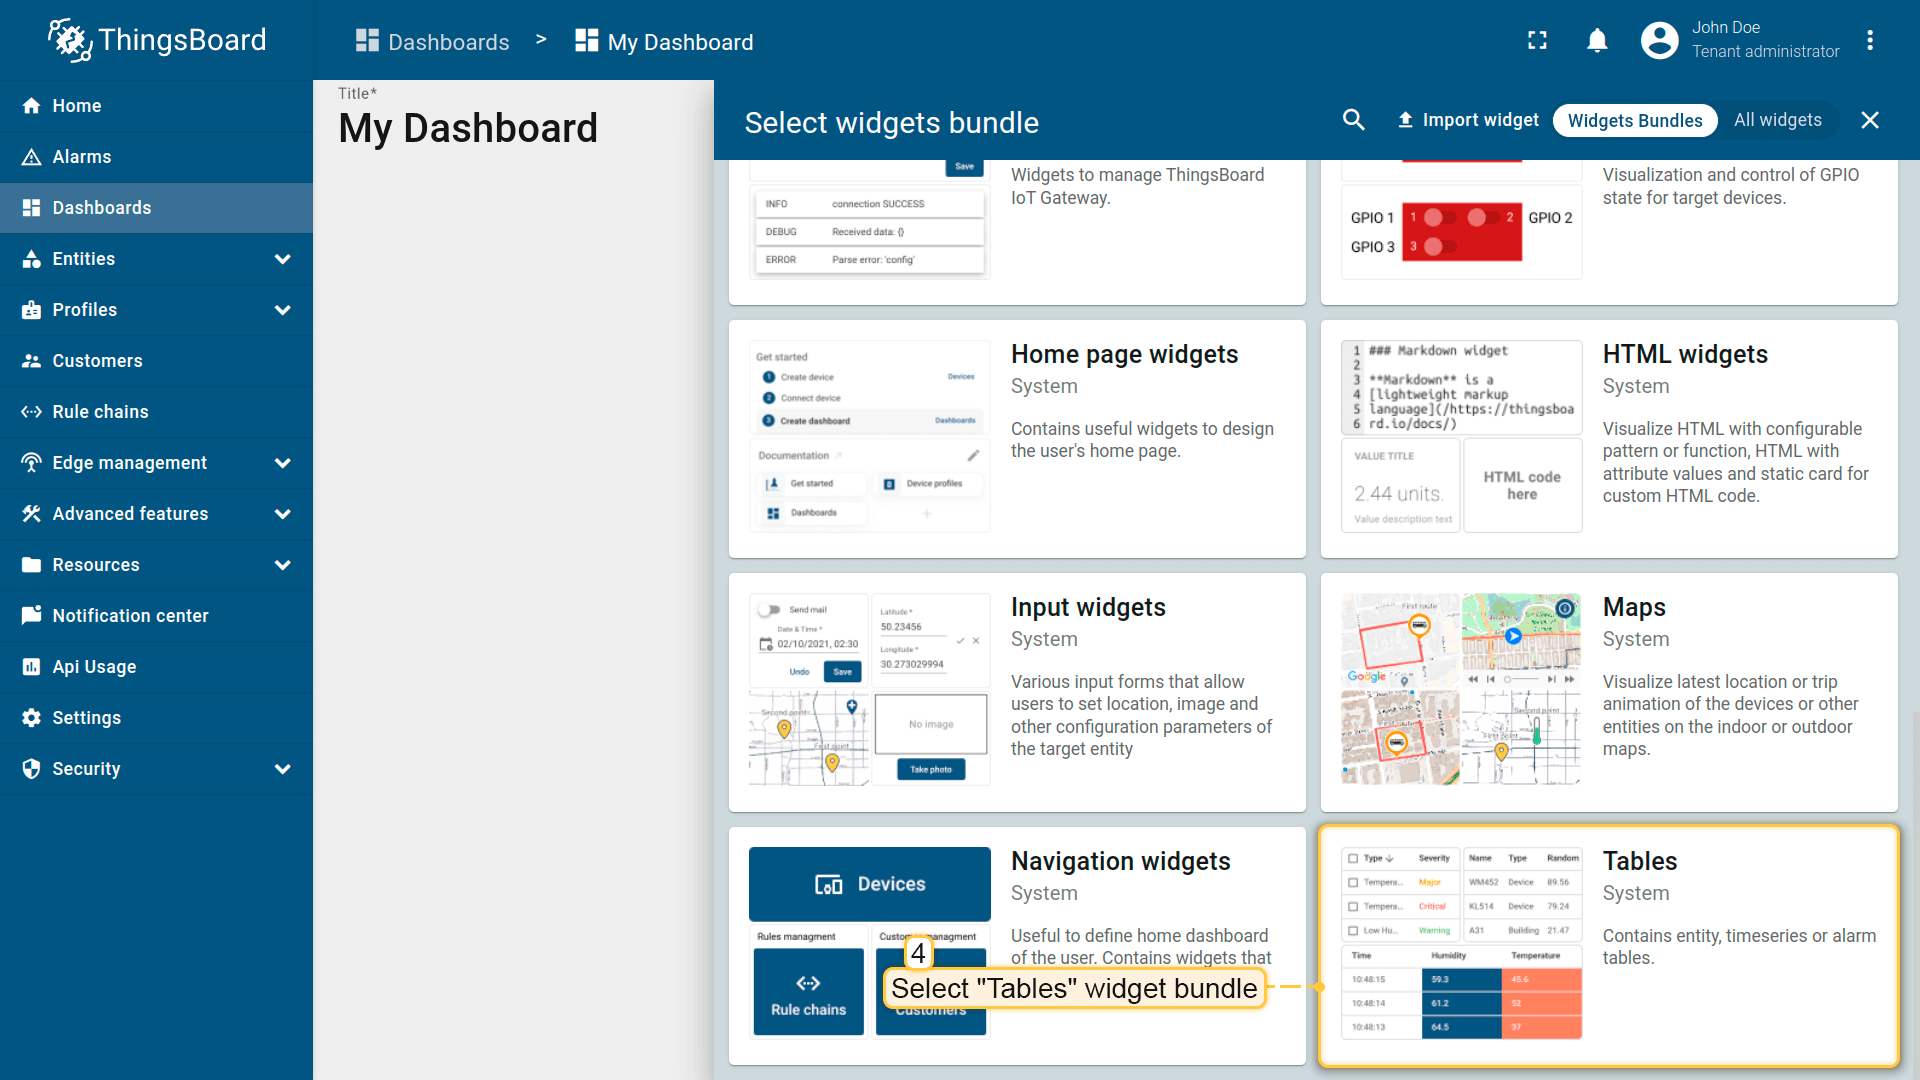The height and width of the screenshot is (1080, 1920).
Task: Click the Import widget button
Action: pos(1468,120)
